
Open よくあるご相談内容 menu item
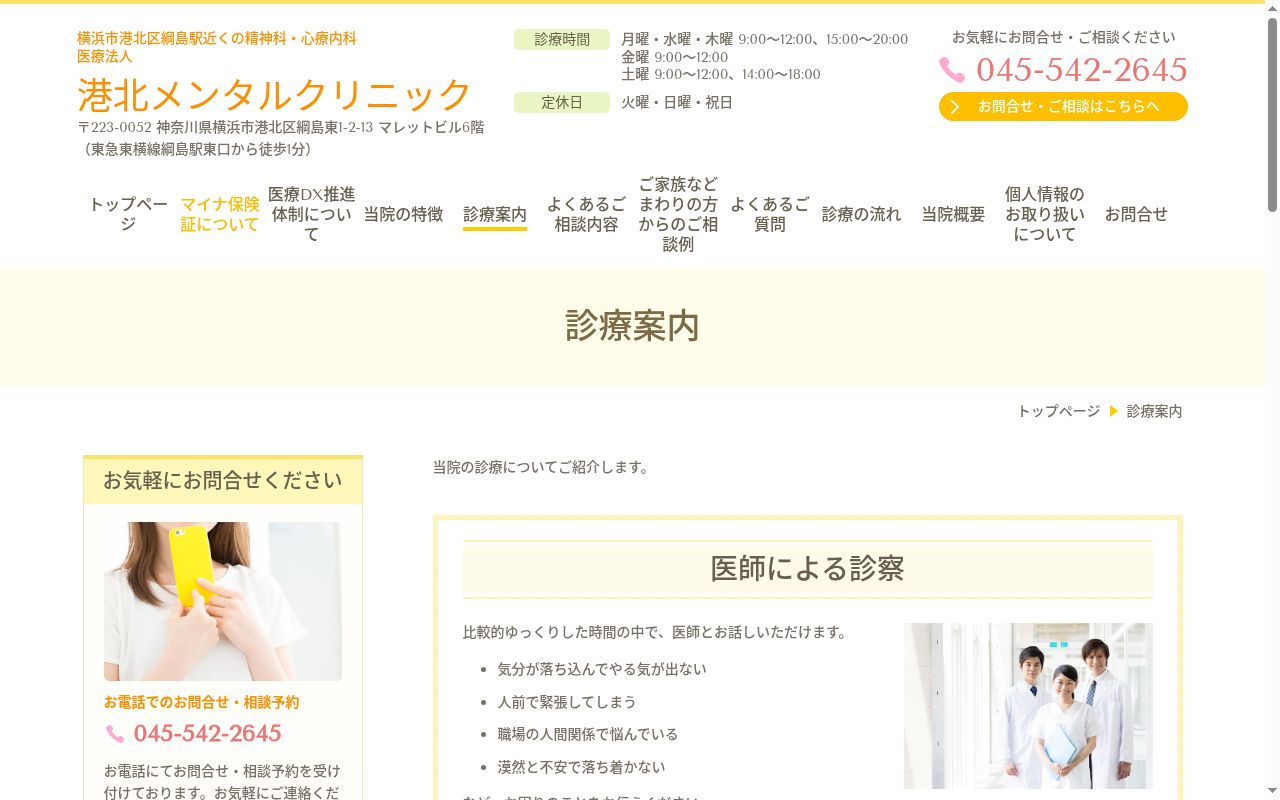(x=586, y=214)
